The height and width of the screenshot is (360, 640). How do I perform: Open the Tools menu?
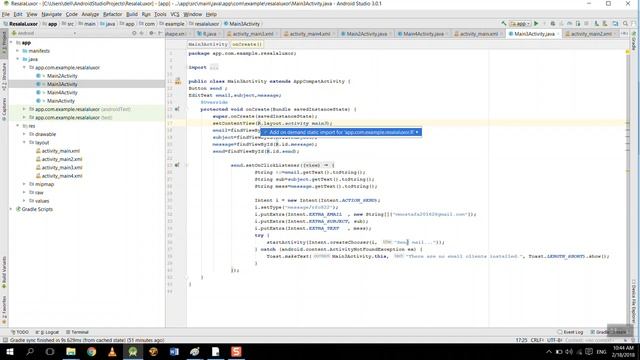(x=160, y=14)
